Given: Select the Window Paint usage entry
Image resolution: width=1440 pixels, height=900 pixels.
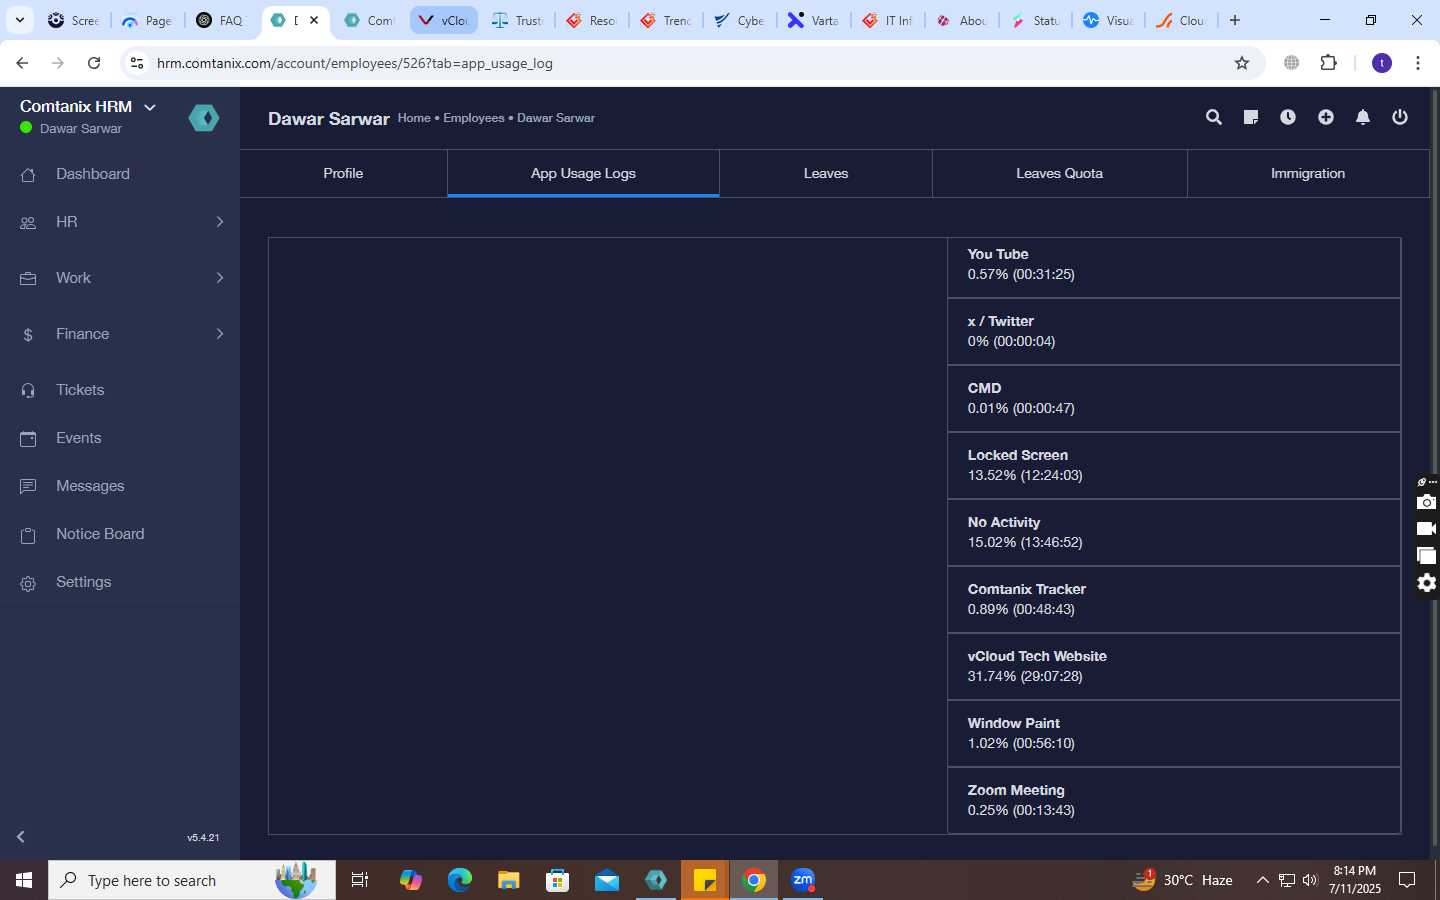Looking at the screenshot, I should click(1174, 733).
